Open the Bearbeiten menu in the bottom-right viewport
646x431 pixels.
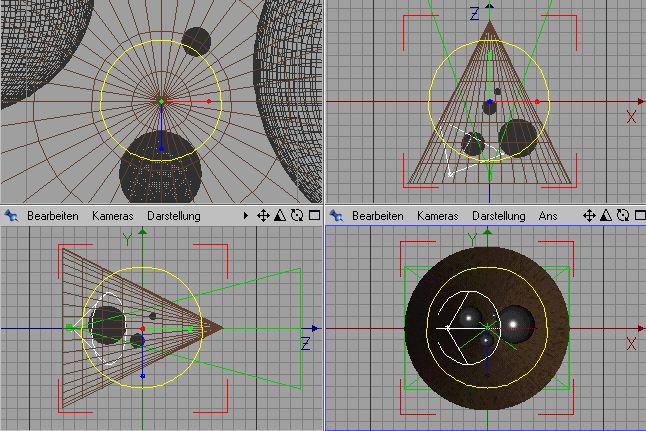(x=378, y=215)
